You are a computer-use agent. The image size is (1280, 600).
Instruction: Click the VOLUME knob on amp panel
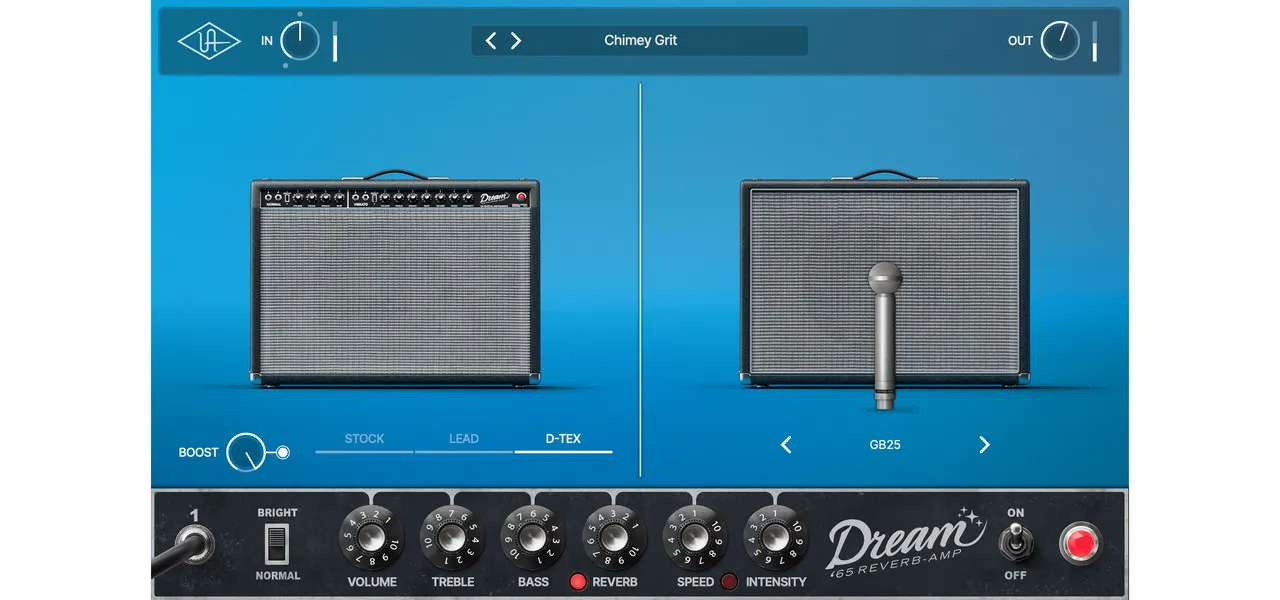coord(371,539)
